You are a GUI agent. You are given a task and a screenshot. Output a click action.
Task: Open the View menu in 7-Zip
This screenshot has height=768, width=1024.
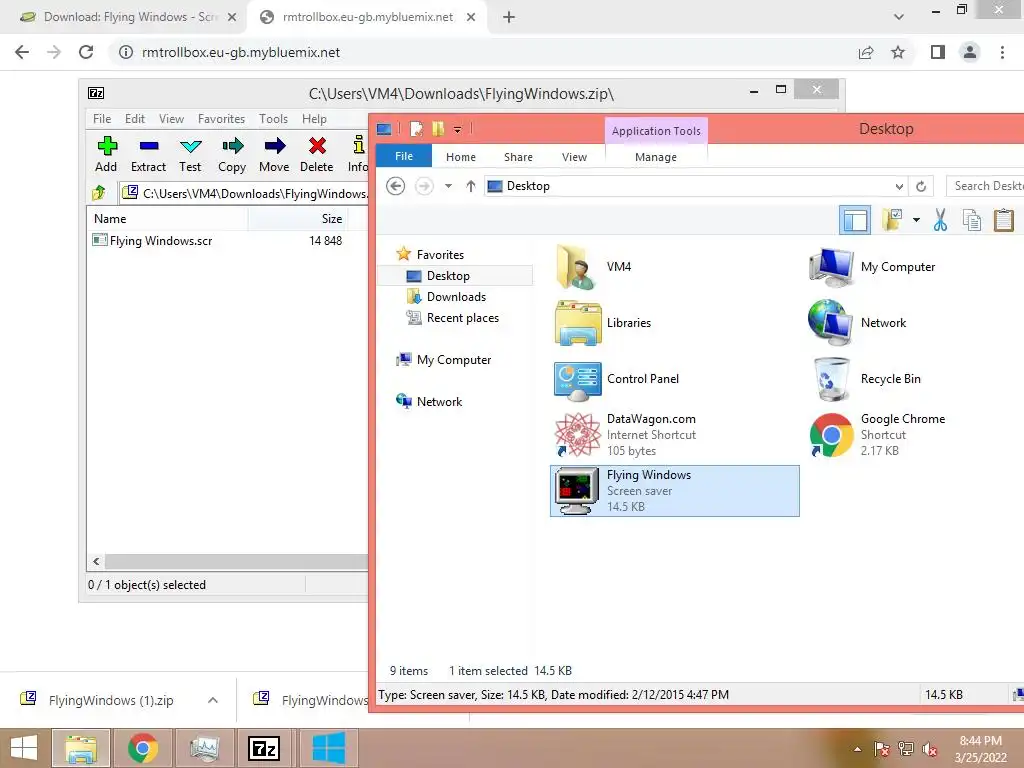[x=171, y=119]
